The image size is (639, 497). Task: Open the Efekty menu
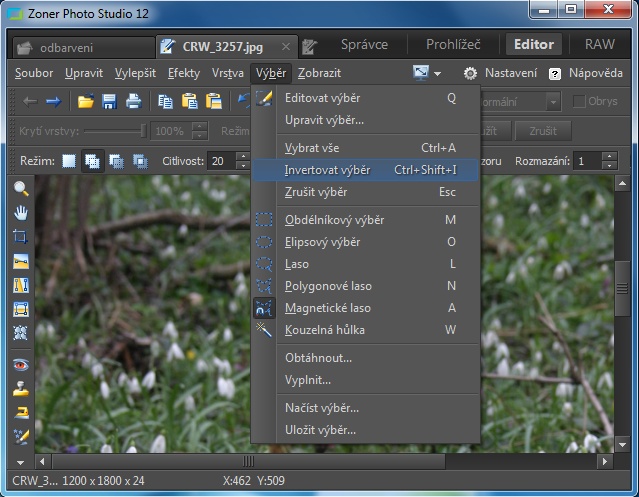[184, 73]
